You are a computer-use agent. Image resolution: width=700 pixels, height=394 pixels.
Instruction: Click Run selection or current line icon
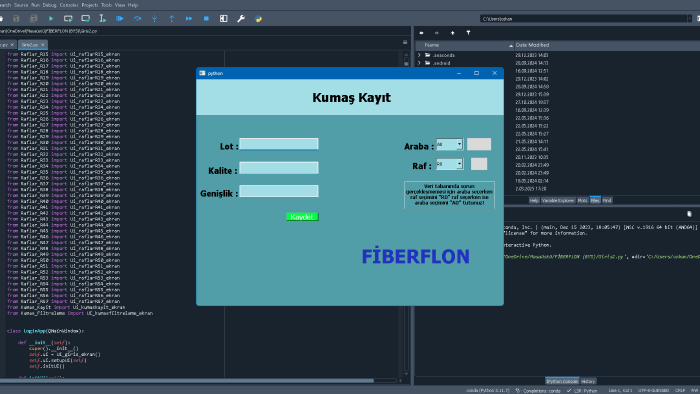tap(102, 19)
